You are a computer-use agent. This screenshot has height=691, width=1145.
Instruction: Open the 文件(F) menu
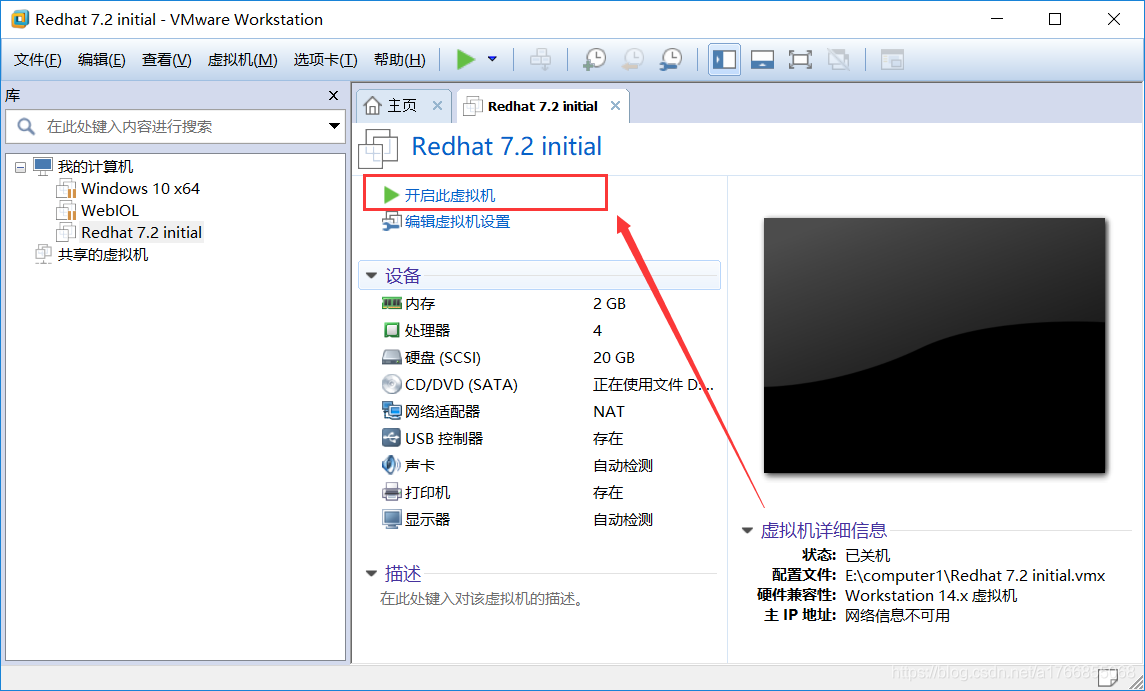pyautogui.click(x=37, y=60)
